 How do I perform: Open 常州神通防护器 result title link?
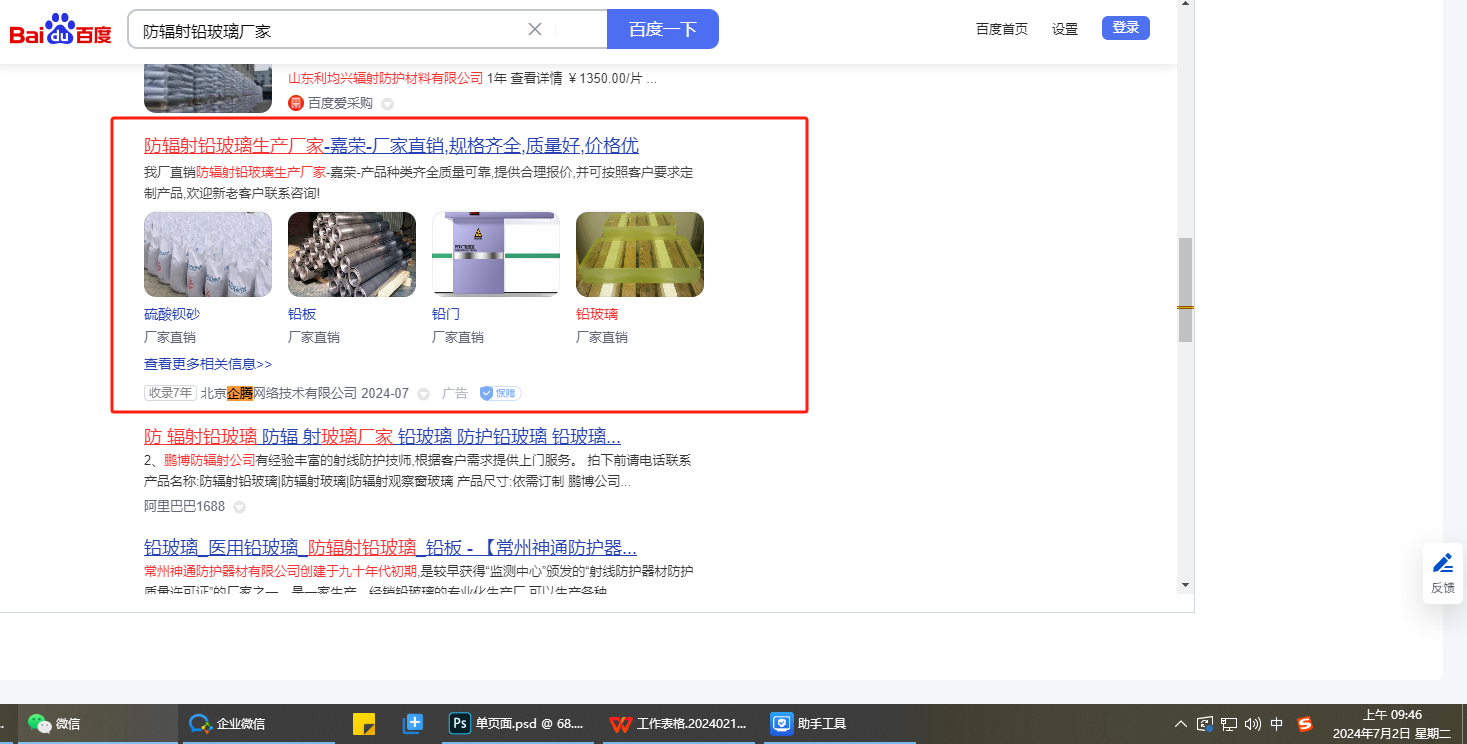(x=391, y=548)
